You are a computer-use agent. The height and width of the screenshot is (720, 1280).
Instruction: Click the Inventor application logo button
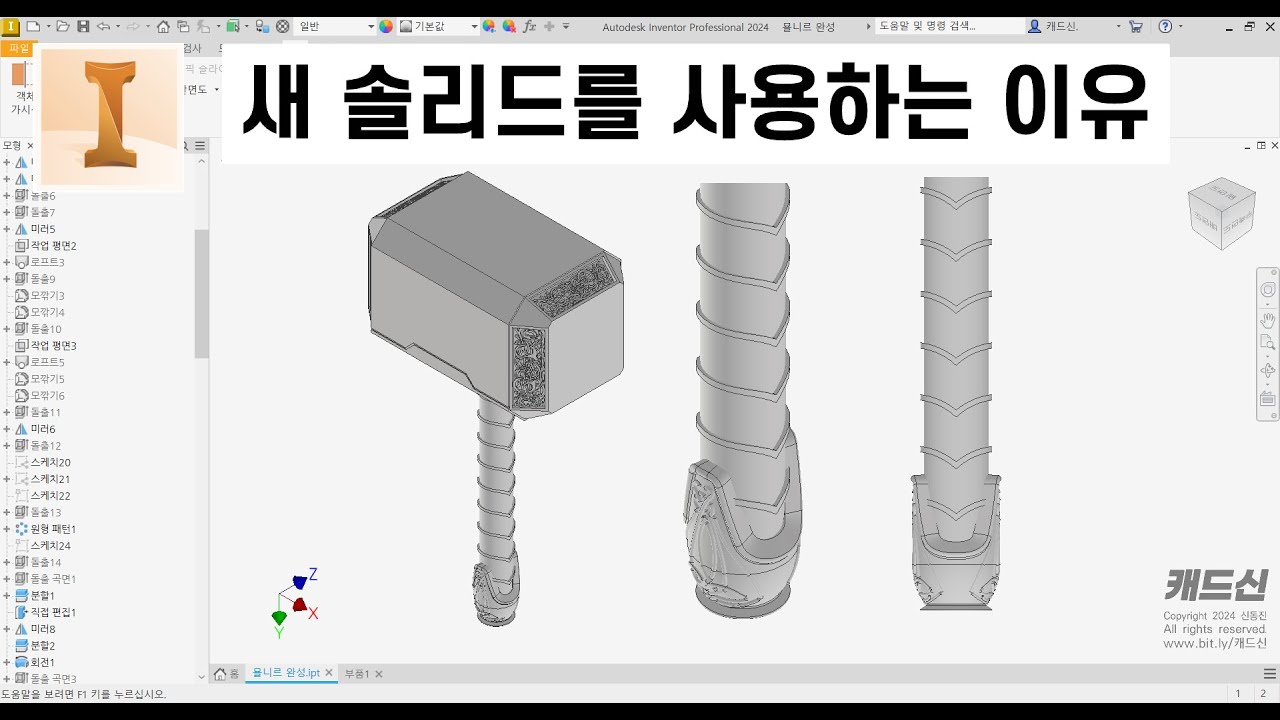(x=10, y=27)
